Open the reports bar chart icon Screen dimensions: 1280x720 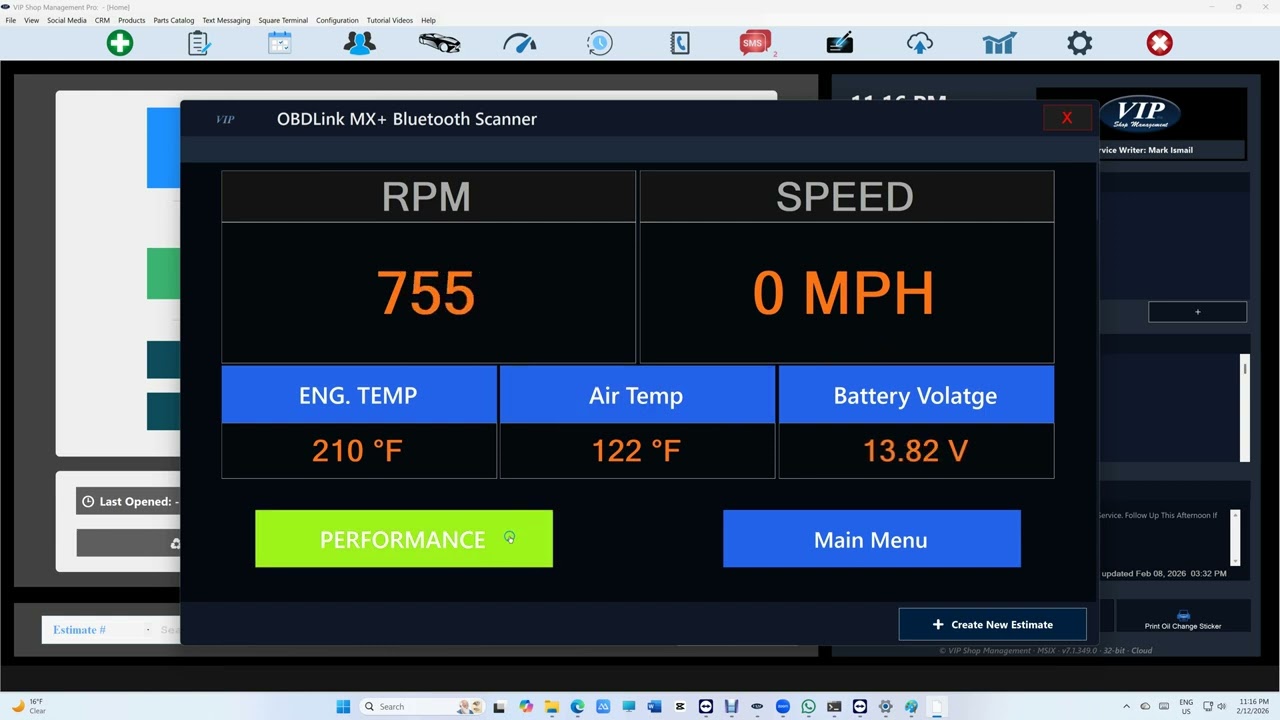[1000, 43]
